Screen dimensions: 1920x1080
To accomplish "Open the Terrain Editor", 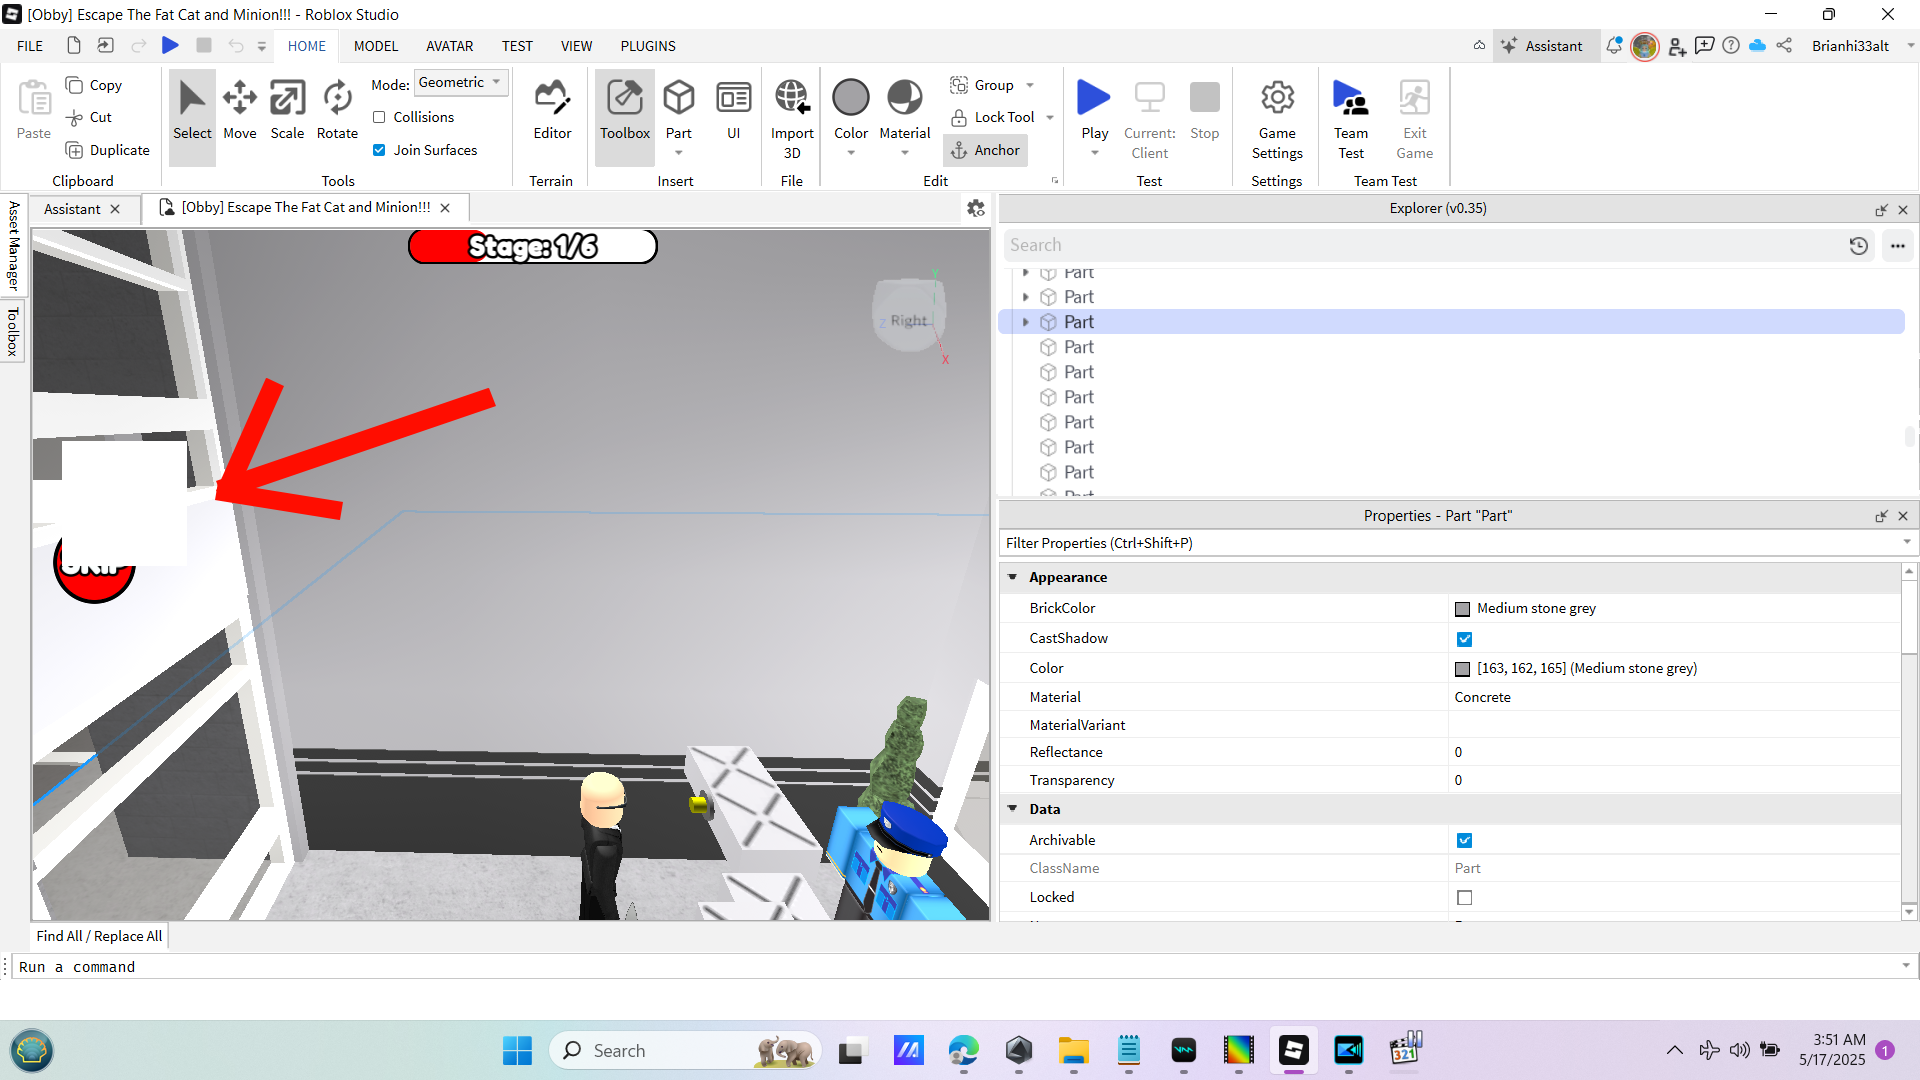I will point(552,110).
